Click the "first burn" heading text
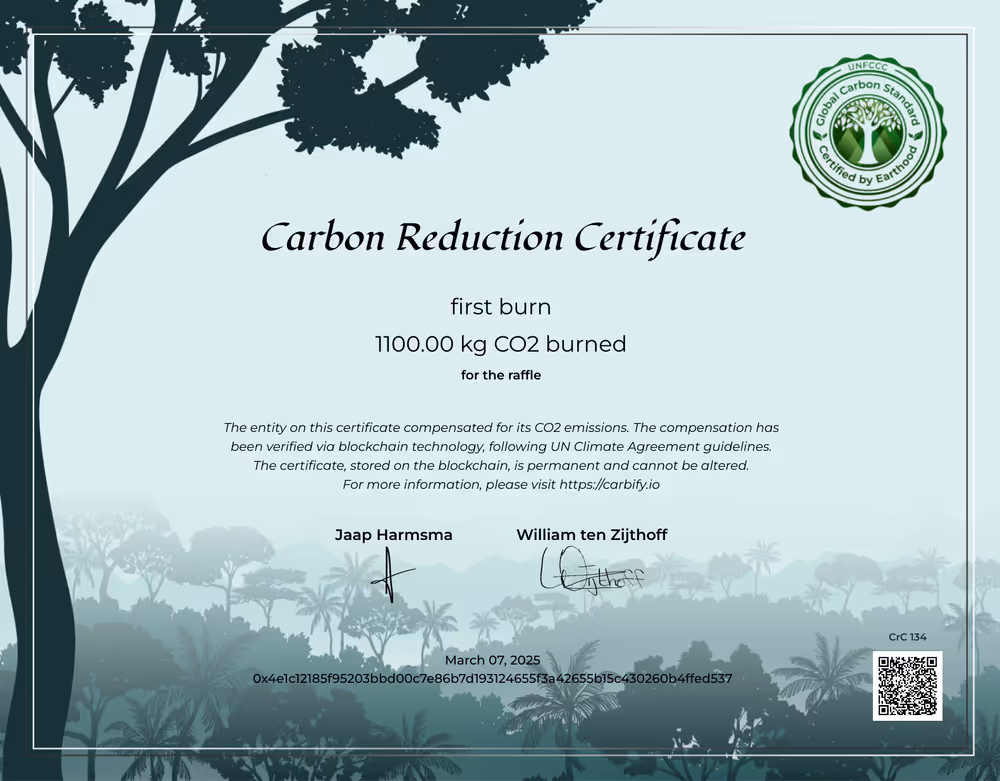This screenshot has height=781, width=1000. tap(500, 306)
